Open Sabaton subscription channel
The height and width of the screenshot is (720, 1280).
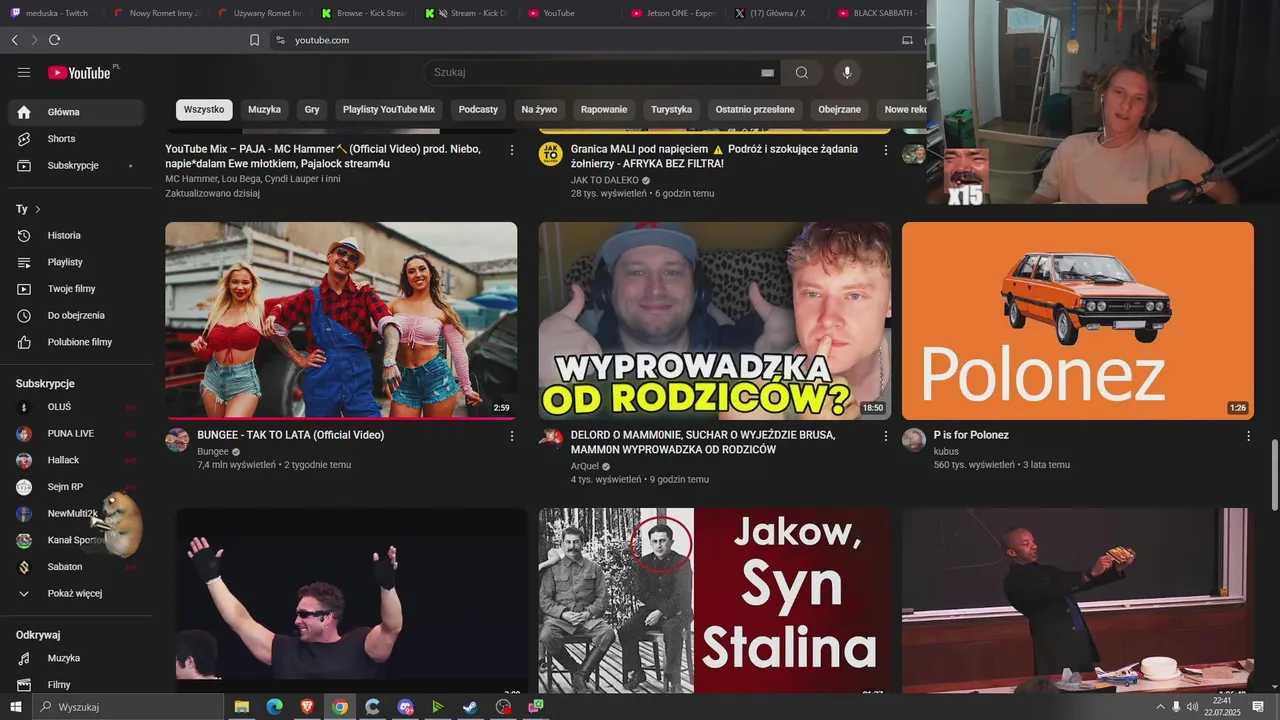coord(76,567)
